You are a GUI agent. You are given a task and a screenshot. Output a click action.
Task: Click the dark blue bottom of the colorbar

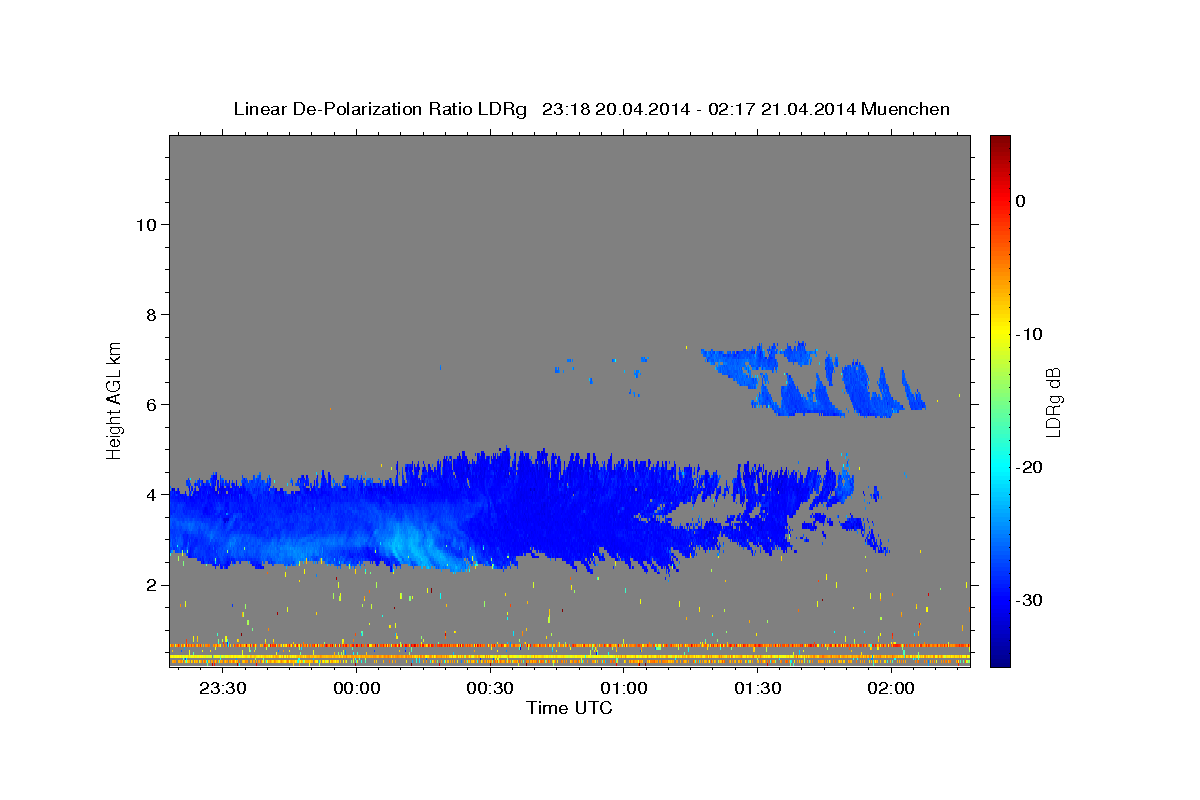click(x=1000, y=657)
